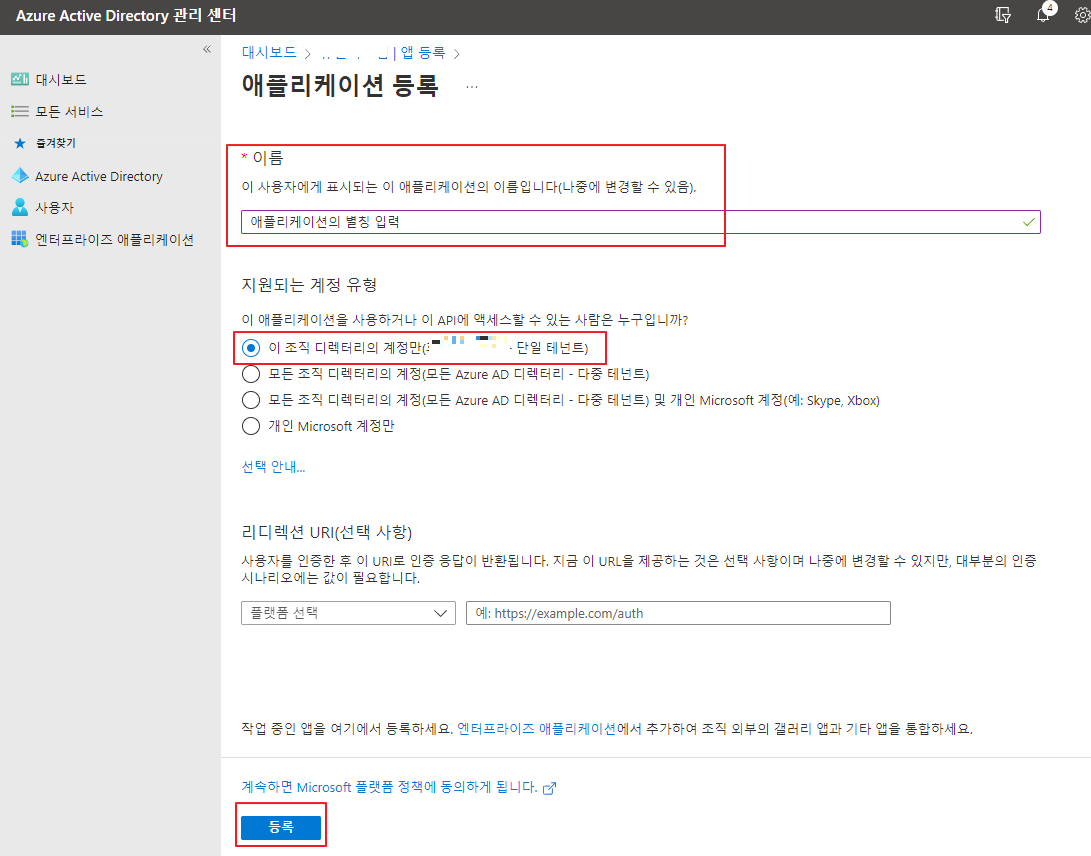Open settings gear in top bar

point(1082,15)
